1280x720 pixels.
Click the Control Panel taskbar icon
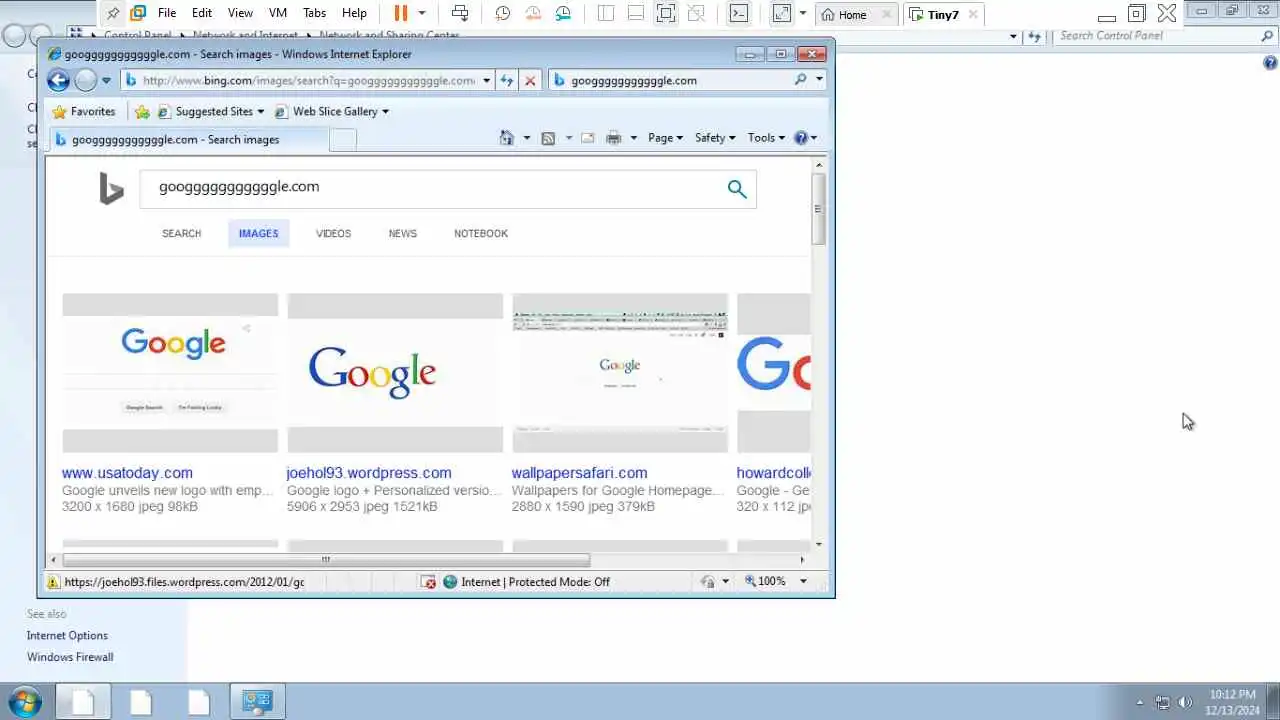tap(257, 701)
